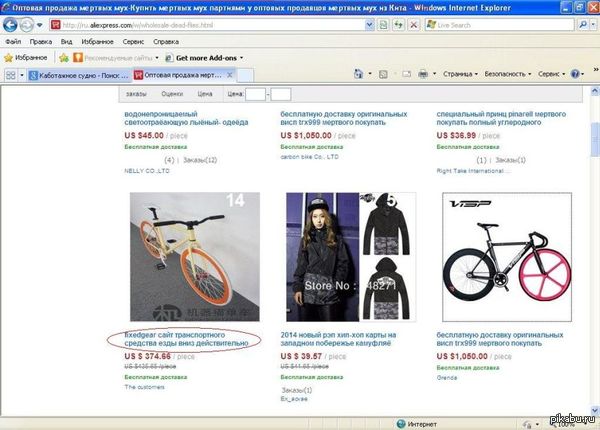
Task: Open the Get more Add-ons link
Action: [x=209, y=58]
